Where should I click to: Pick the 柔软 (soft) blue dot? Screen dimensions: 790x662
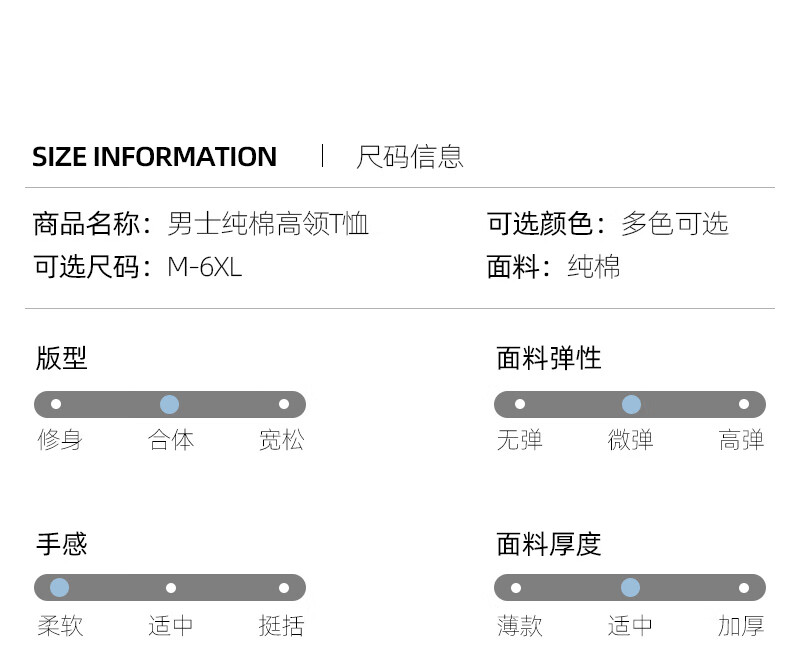[59, 588]
